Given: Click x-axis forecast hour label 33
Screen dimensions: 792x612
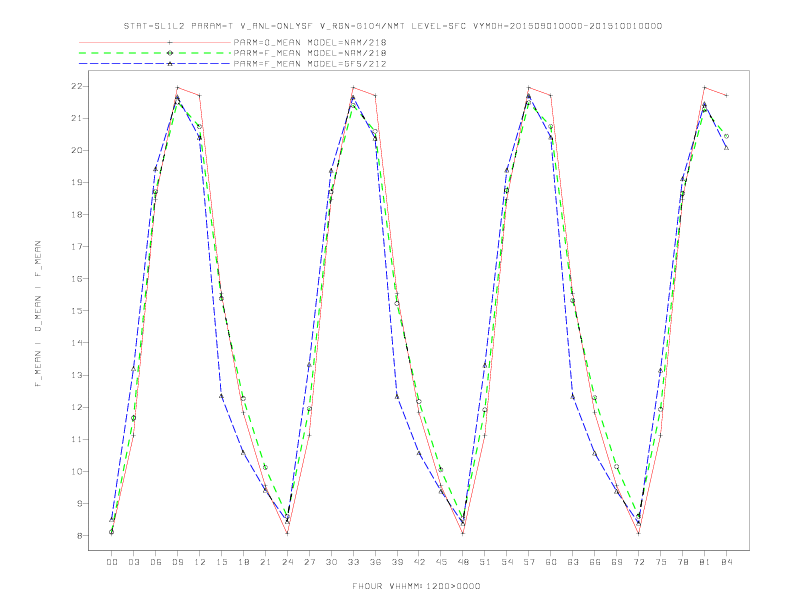Looking at the screenshot, I should point(353,562).
